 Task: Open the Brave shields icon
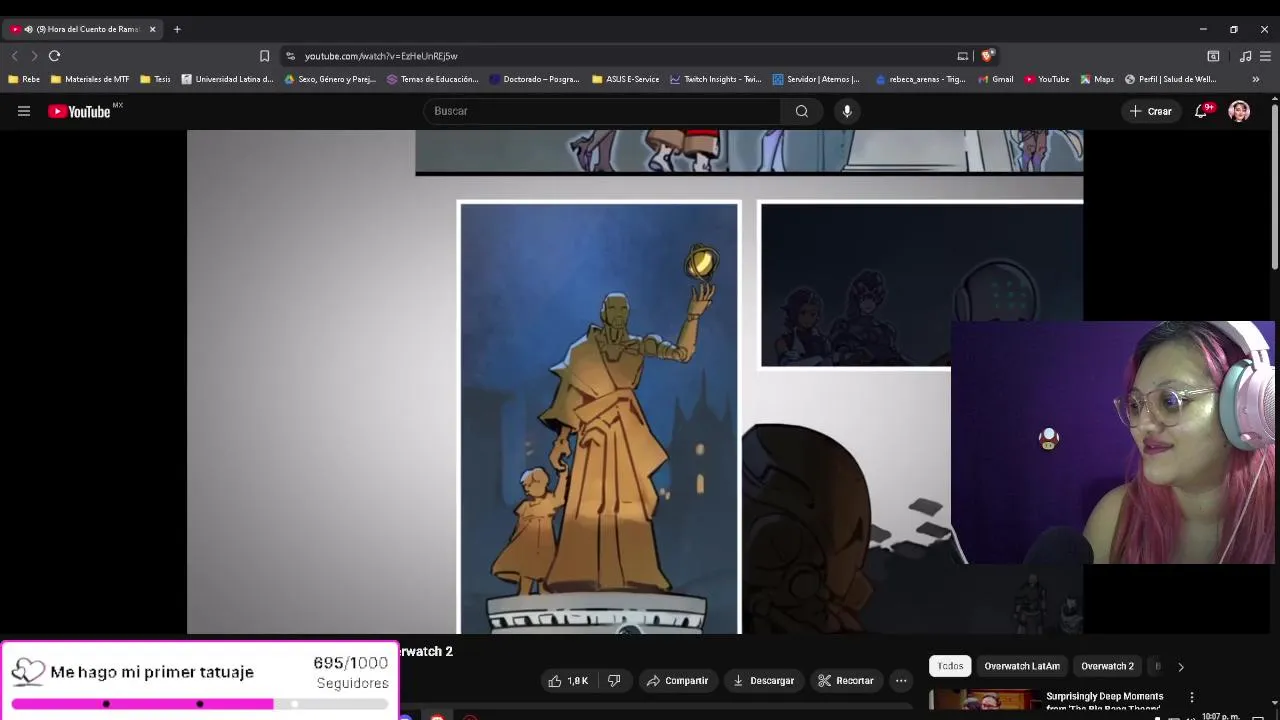(987, 56)
